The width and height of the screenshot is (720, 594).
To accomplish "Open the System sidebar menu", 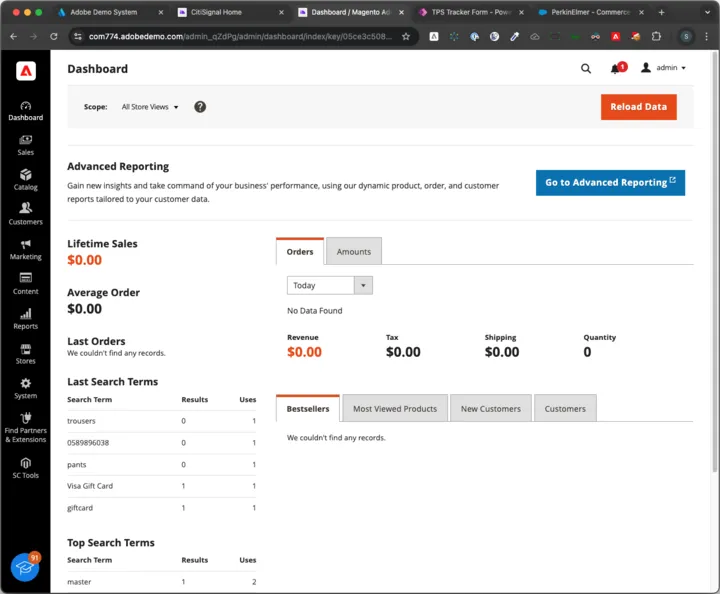I will 26,389.
